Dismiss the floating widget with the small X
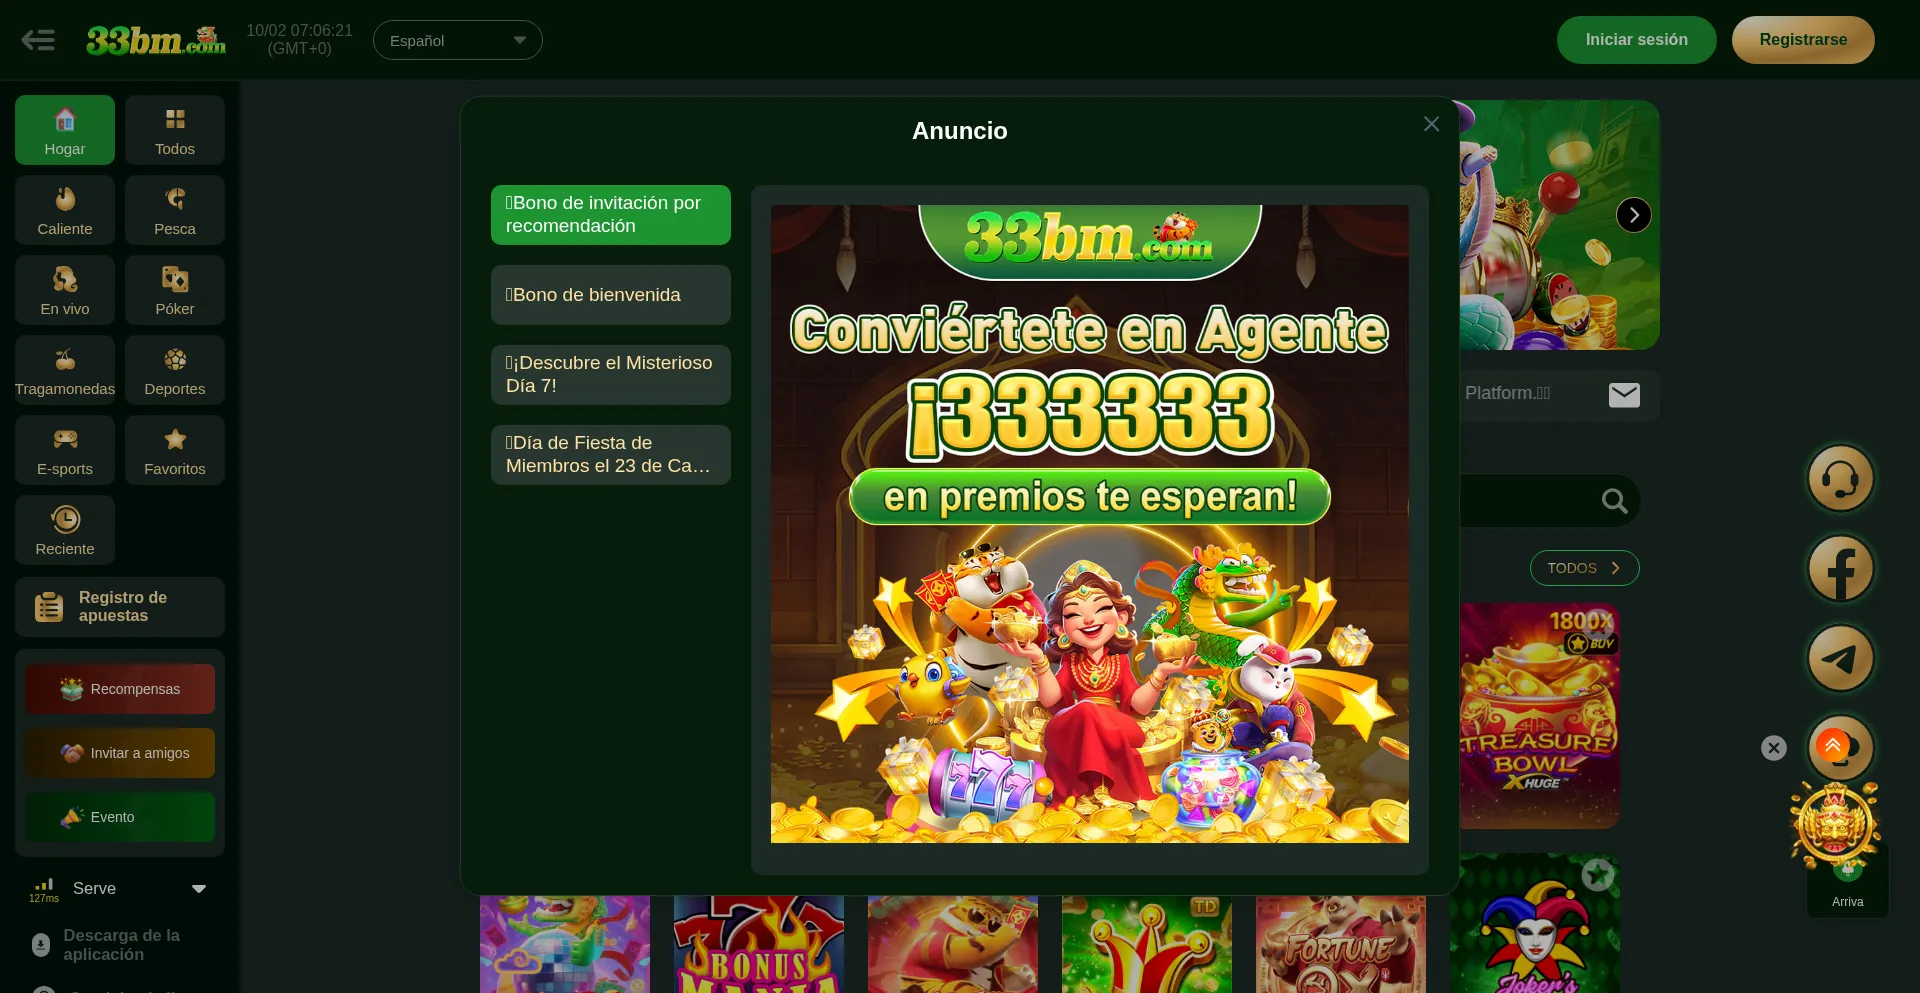1920x993 pixels. [1774, 748]
